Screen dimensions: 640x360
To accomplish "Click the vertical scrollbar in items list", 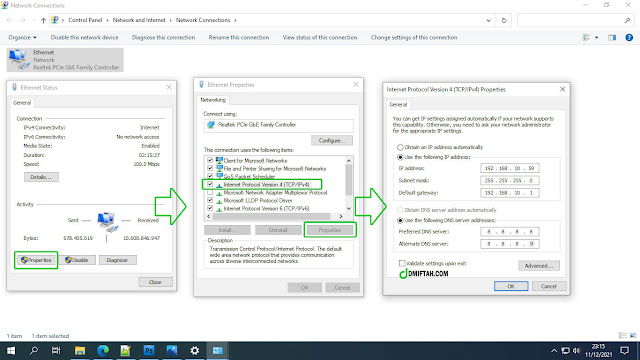I will click(349, 180).
